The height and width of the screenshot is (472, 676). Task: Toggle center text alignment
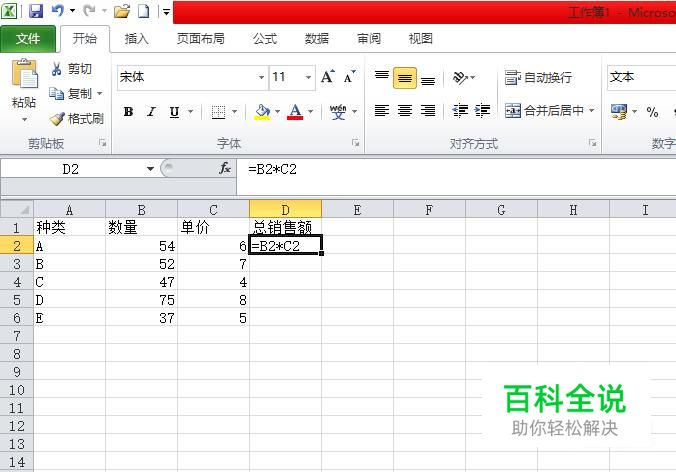point(405,111)
